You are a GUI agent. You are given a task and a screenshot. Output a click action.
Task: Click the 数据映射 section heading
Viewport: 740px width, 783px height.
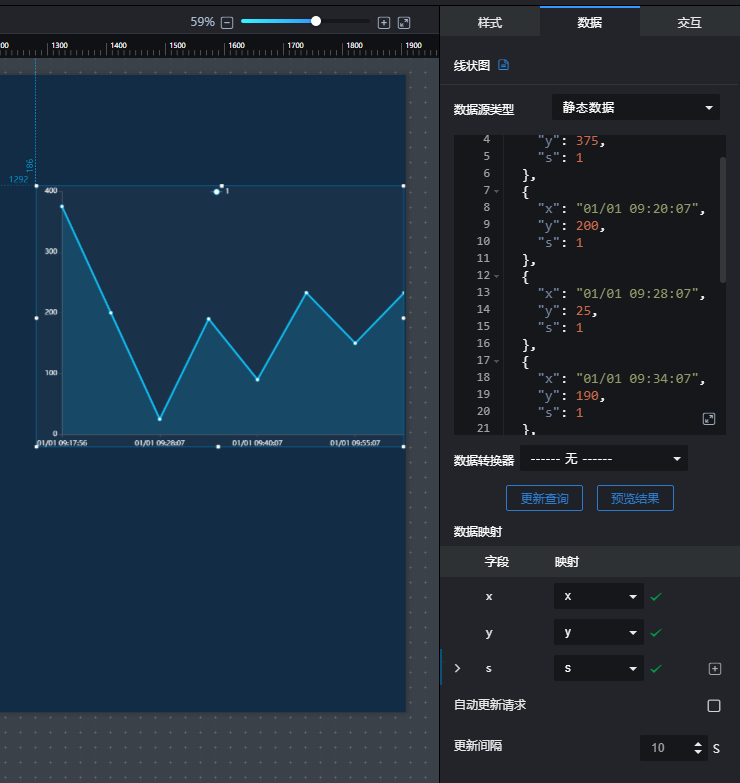tap(477, 532)
